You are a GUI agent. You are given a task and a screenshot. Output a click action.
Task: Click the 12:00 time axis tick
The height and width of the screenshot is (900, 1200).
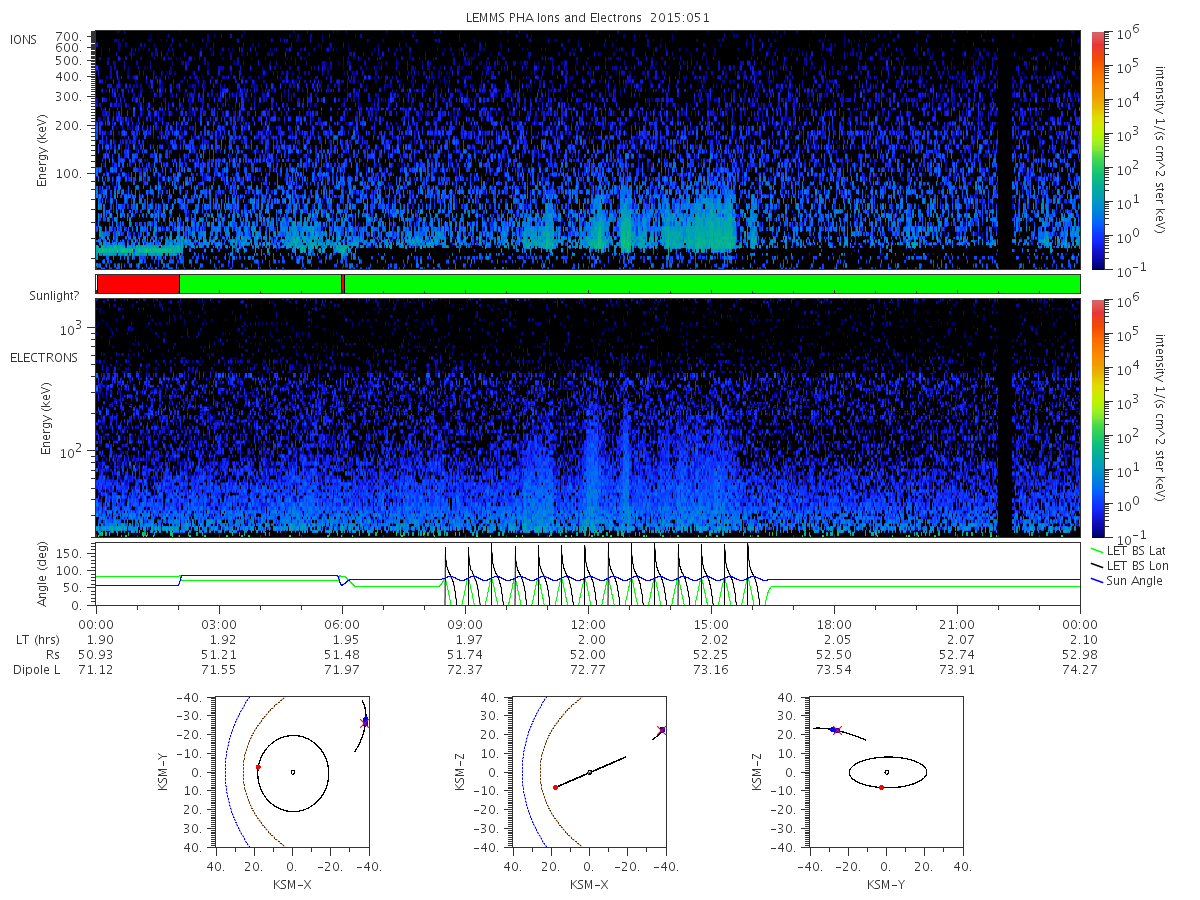point(588,624)
